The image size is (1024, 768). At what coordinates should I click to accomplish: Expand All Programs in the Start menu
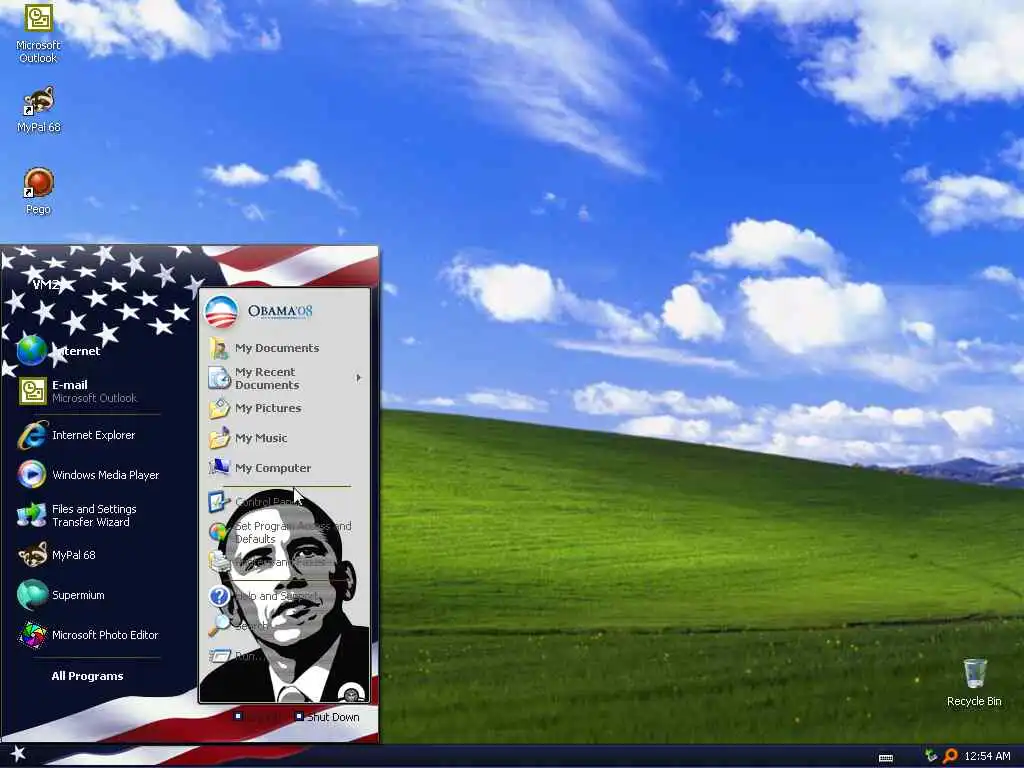click(x=88, y=676)
